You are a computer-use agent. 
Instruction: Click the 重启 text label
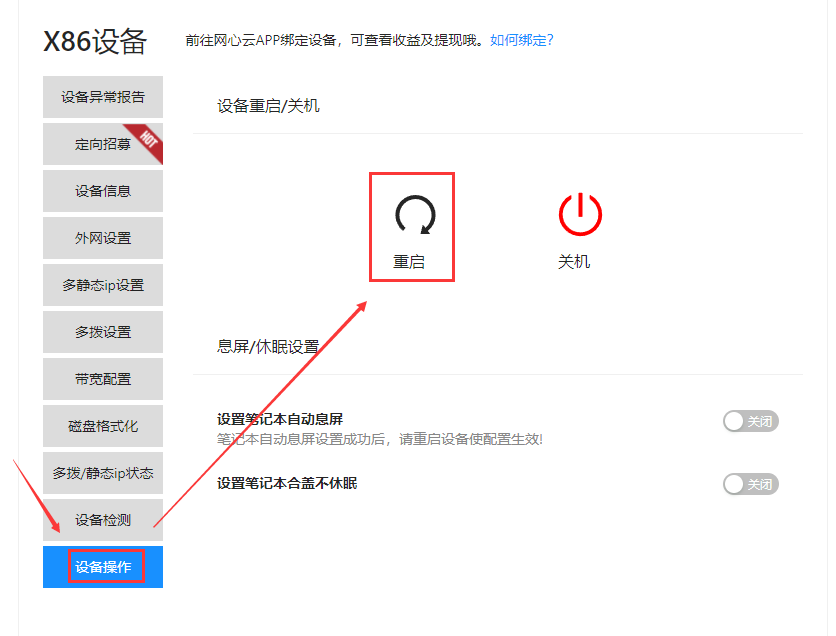point(409,262)
